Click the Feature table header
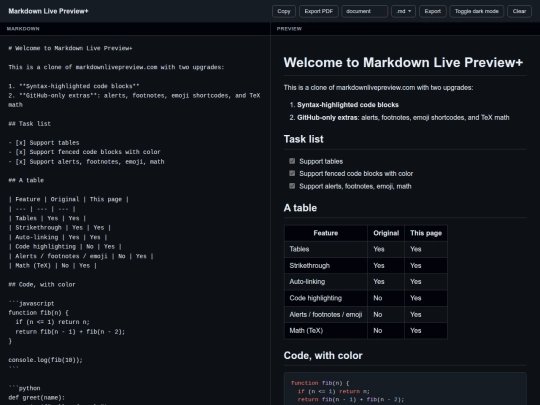The image size is (540, 405). (326, 233)
